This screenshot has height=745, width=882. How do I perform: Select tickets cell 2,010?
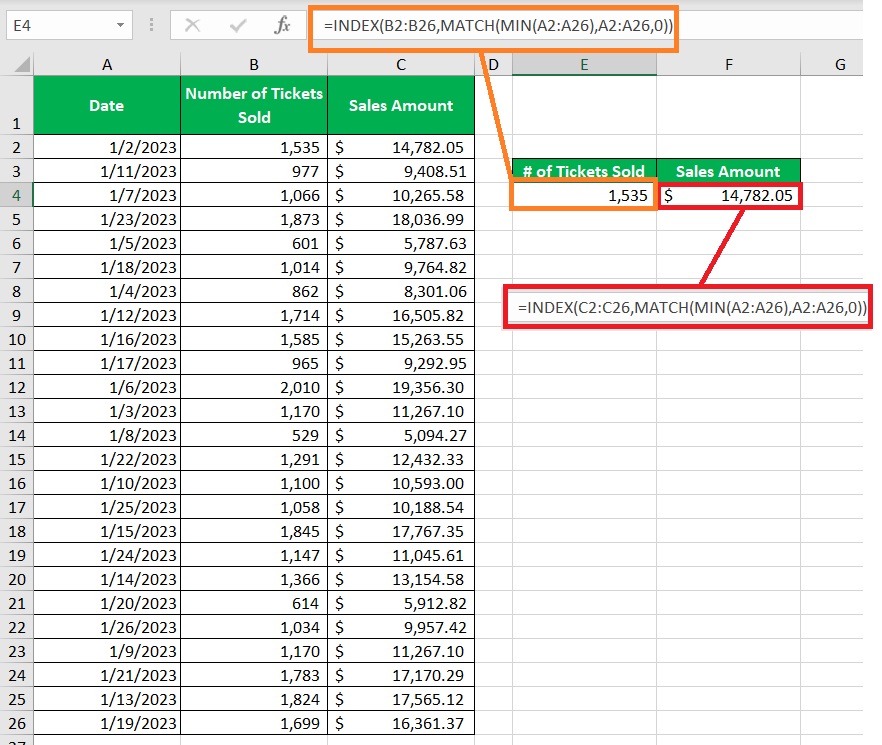coord(254,387)
